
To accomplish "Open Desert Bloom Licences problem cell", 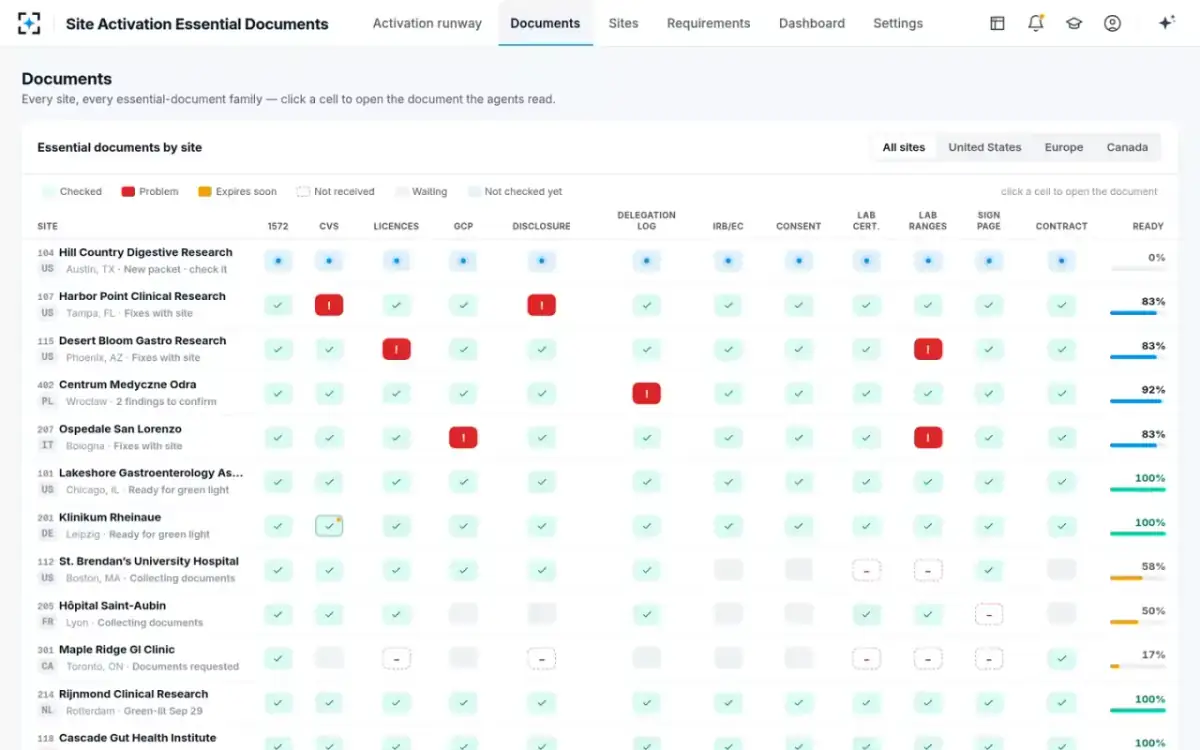I will [396, 349].
